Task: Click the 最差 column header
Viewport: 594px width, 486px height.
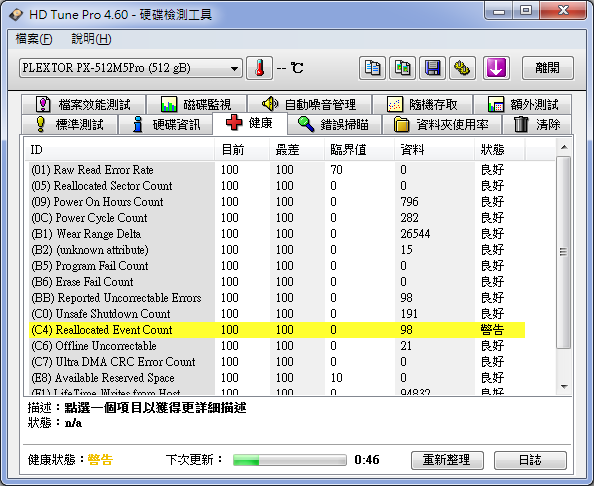Action: pos(297,150)
